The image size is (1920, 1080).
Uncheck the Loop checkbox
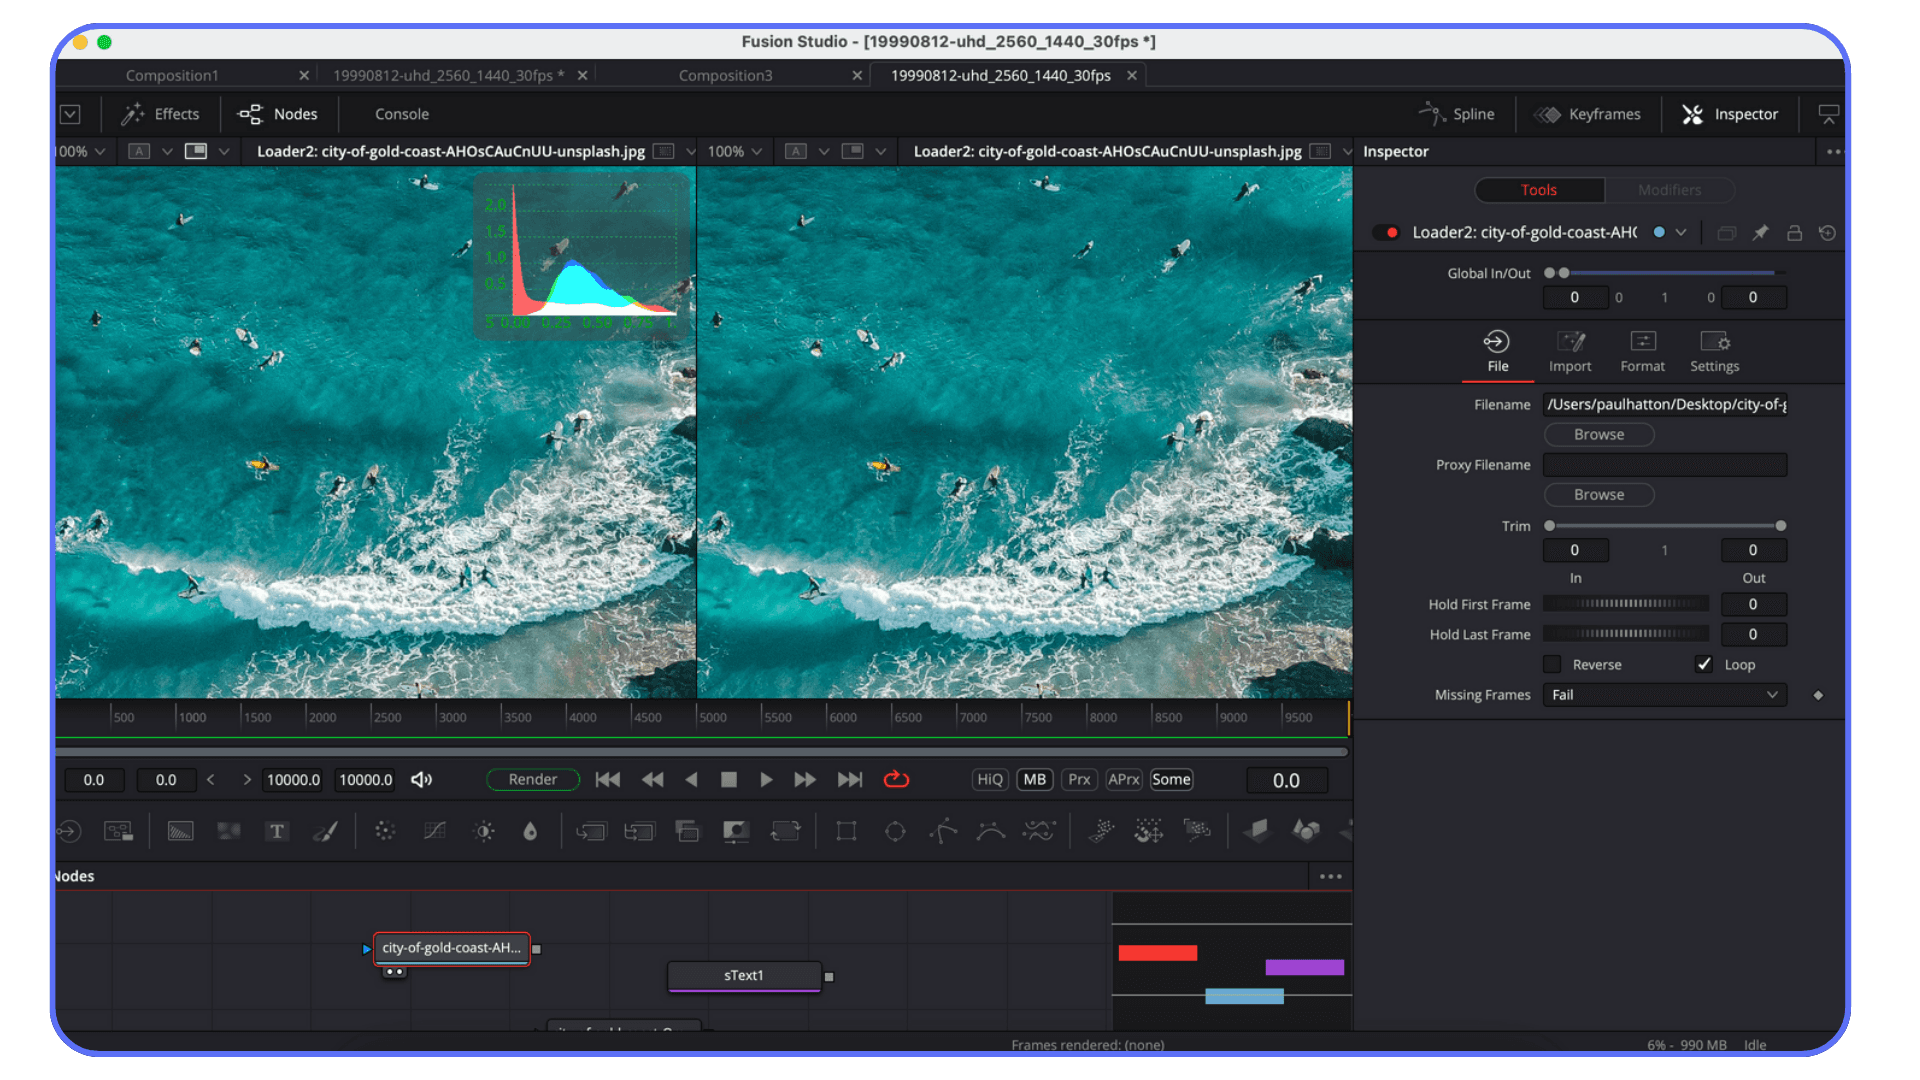pos(1704,664)
